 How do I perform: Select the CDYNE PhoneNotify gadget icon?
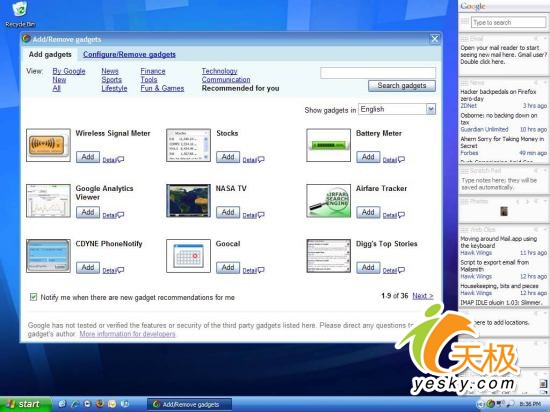[x=48, y=256]
